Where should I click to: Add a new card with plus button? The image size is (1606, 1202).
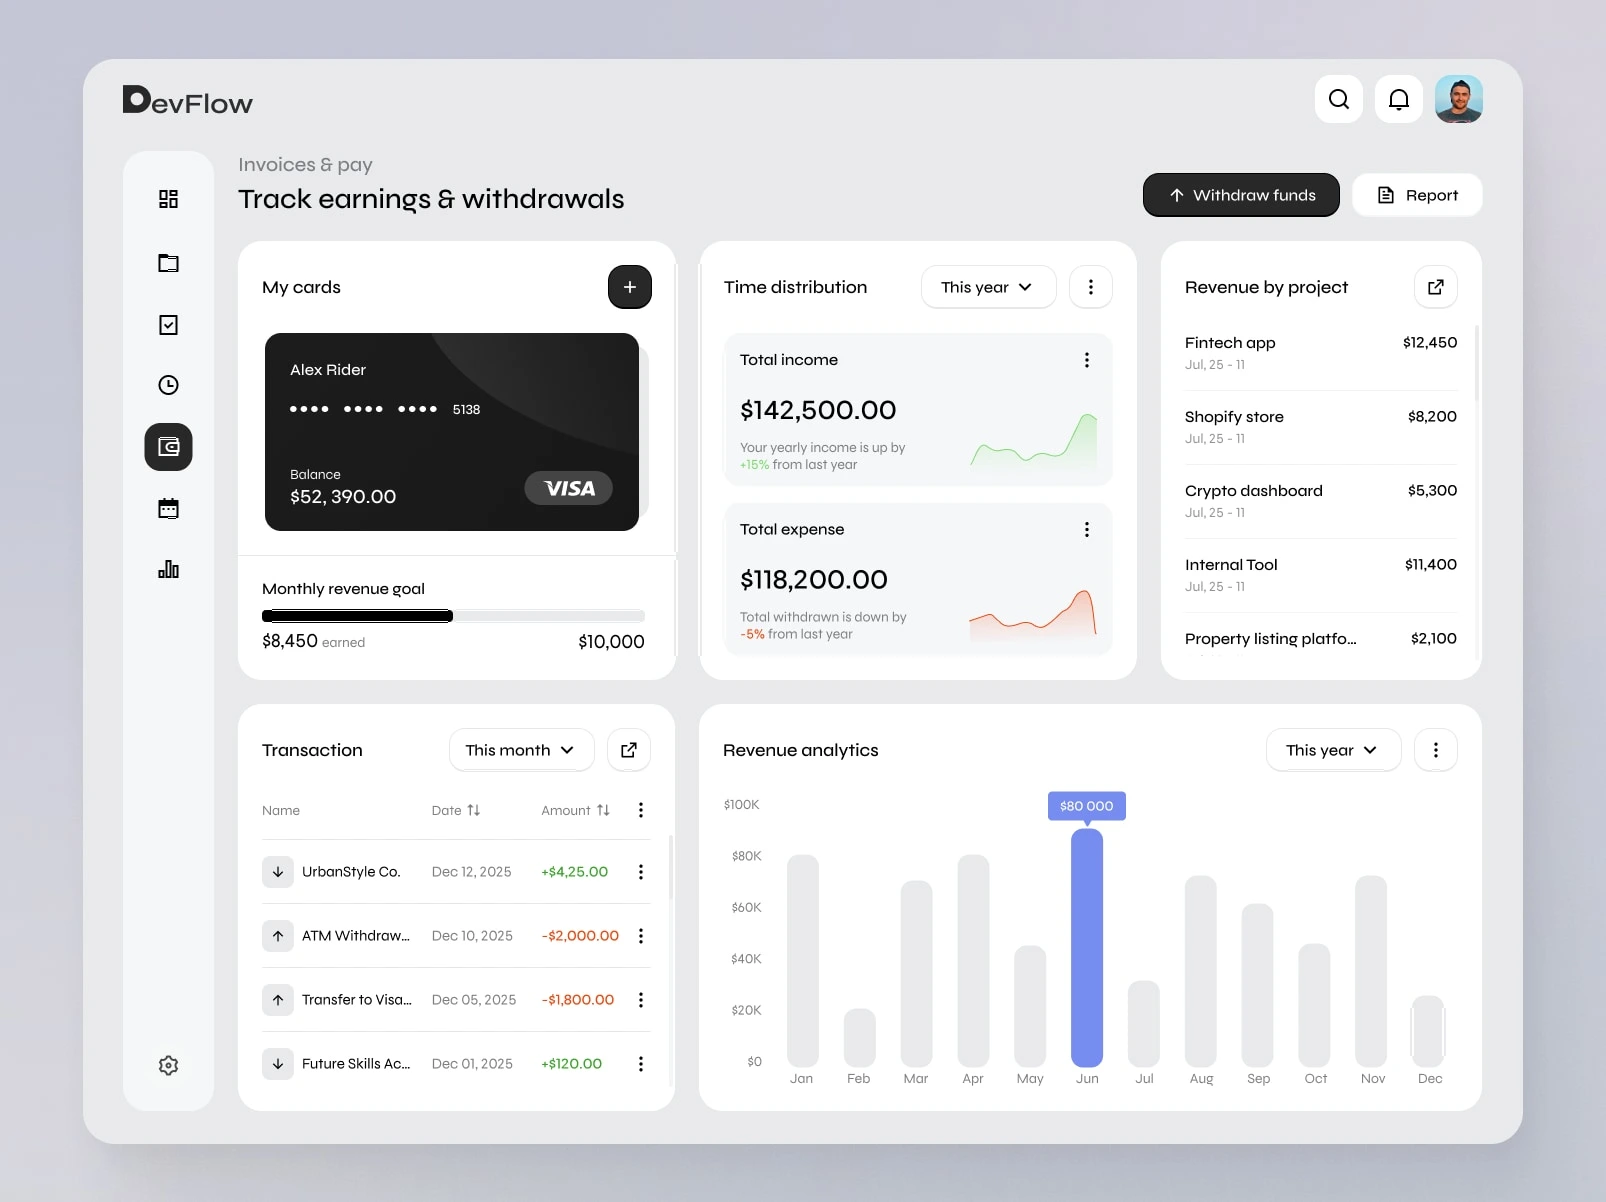[630, 287]
